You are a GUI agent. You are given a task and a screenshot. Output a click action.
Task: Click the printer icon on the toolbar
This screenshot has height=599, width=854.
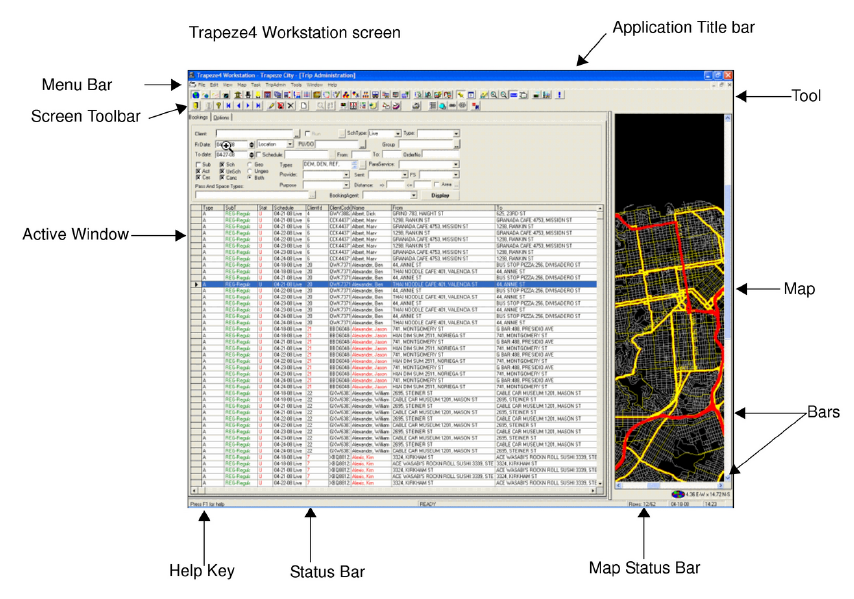pyautogui.click(x=414, y=107)
